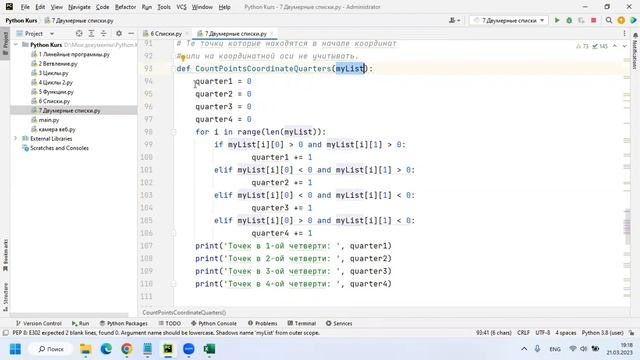Open the user account menu icon

(x=454, y=20)
